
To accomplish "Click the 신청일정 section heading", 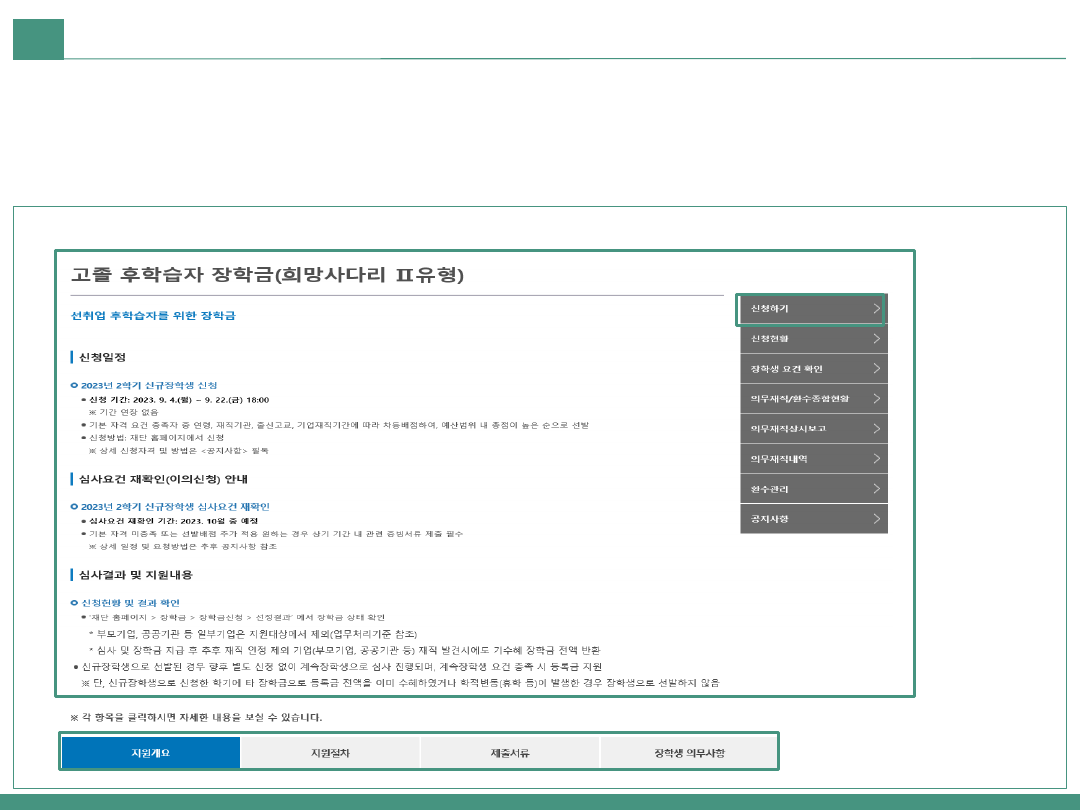I will click(102, 357).
